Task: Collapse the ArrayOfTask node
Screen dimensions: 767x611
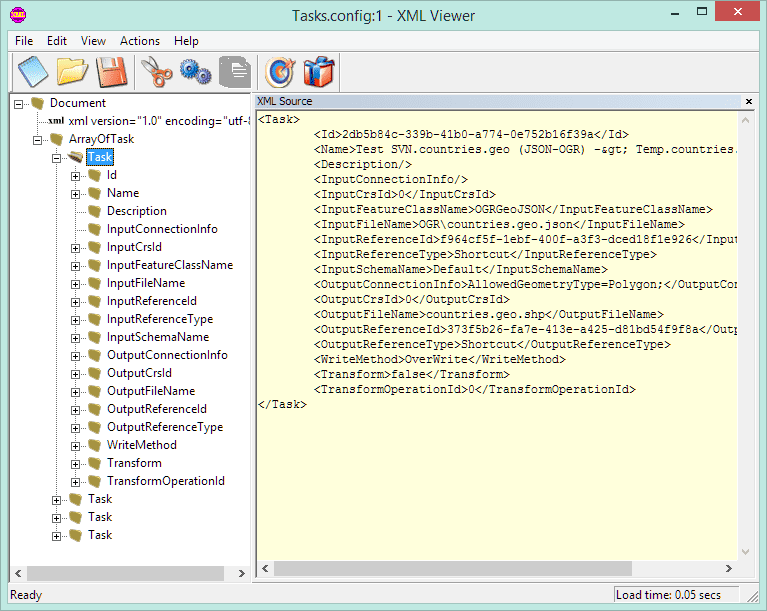Action: pos(38,140)
